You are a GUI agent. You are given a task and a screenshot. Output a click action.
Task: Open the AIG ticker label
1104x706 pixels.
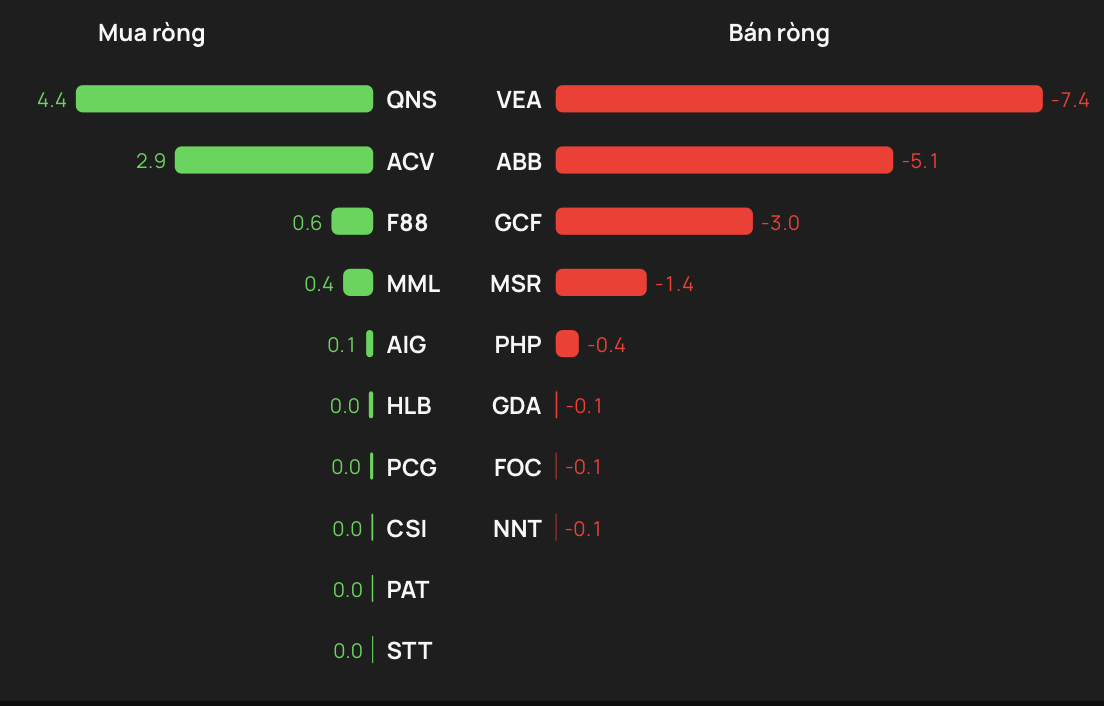coord(406,345)
